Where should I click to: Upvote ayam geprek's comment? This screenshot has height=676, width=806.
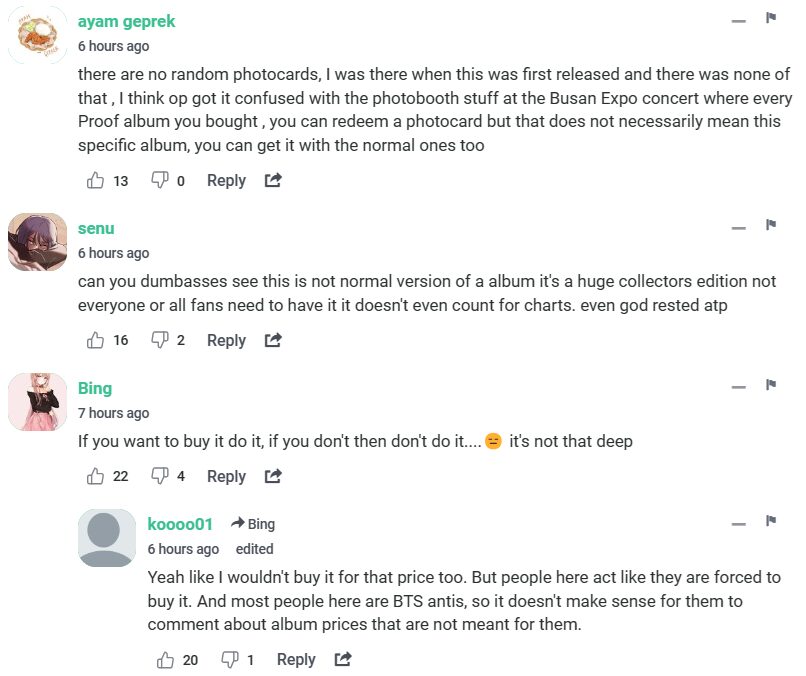tap(96, 180)
